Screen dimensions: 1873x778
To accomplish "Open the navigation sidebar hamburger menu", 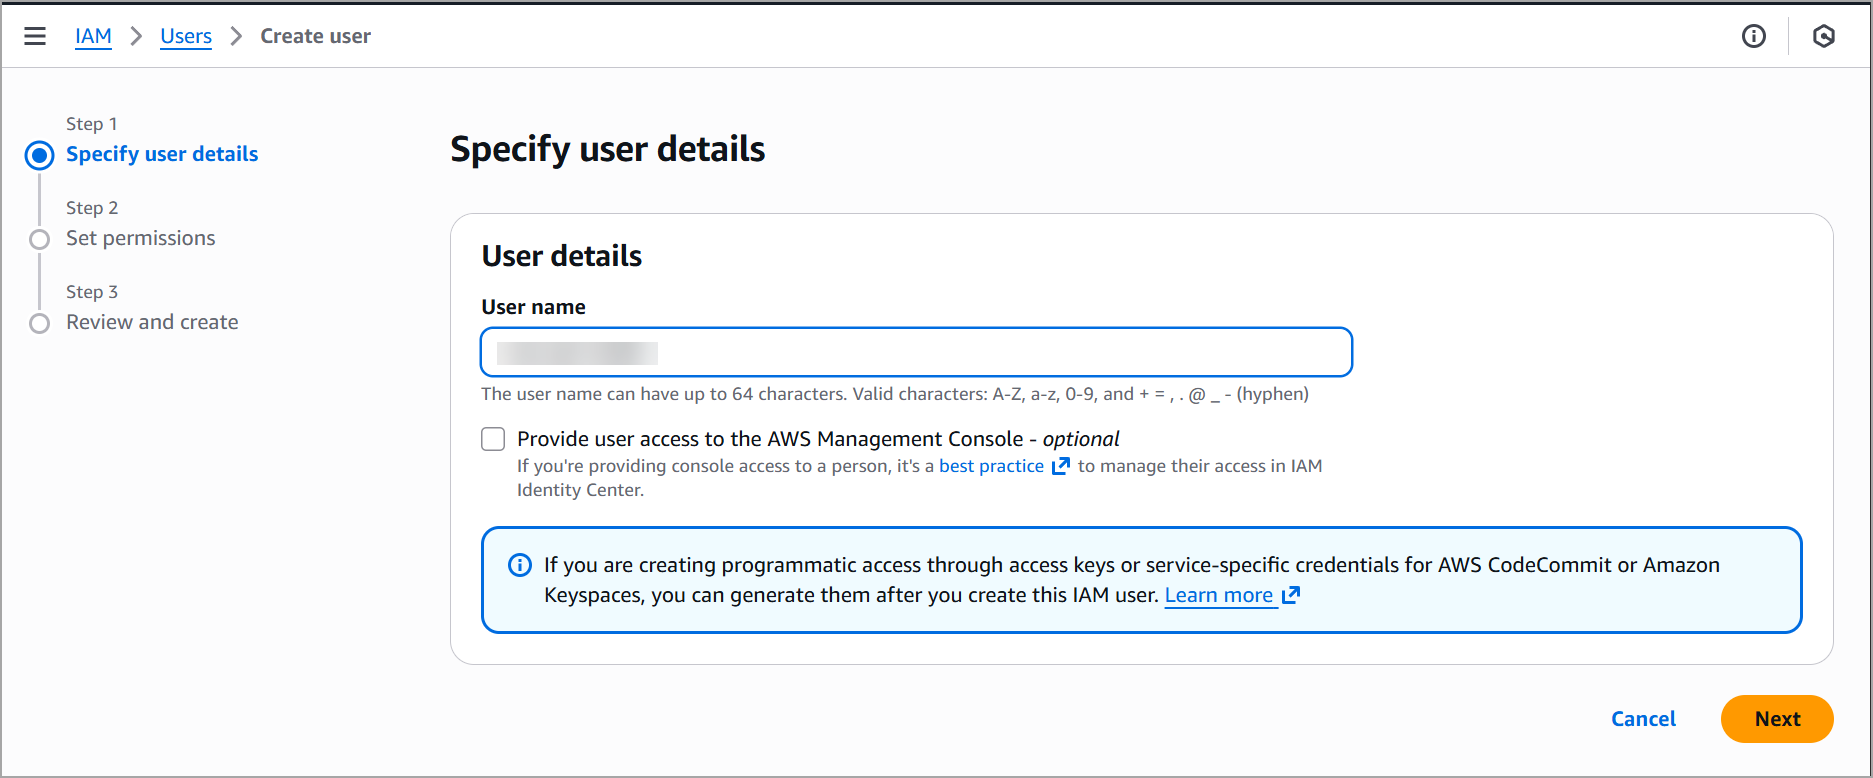I will tap(35, 36).
